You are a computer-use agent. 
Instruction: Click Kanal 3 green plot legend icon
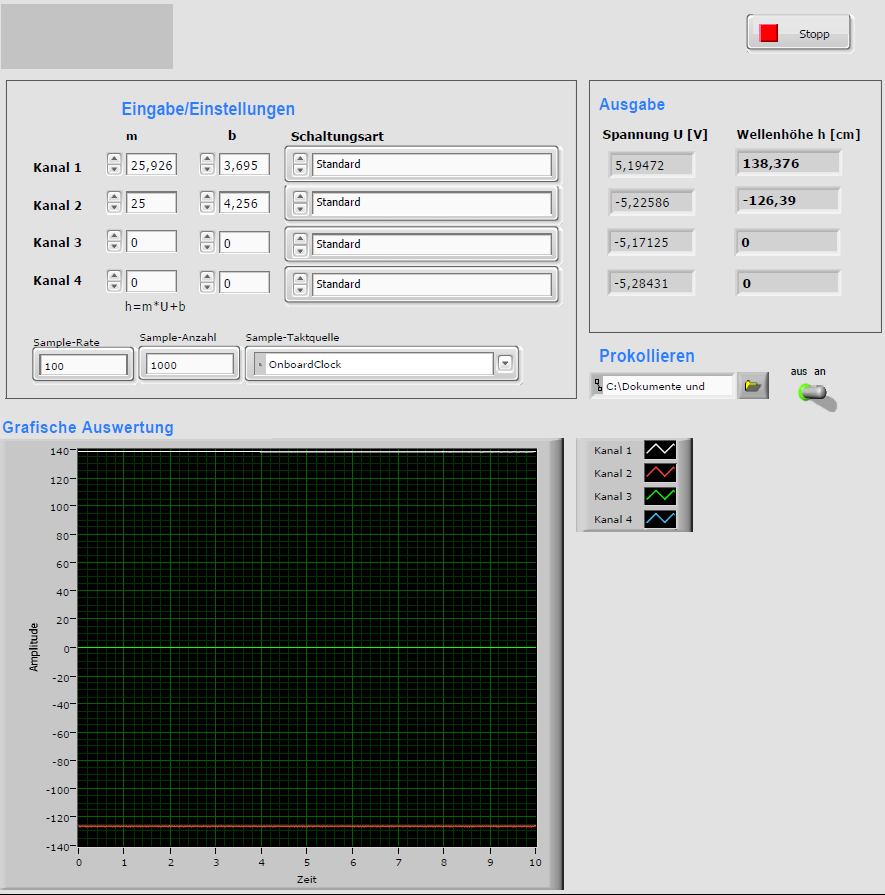660,496
